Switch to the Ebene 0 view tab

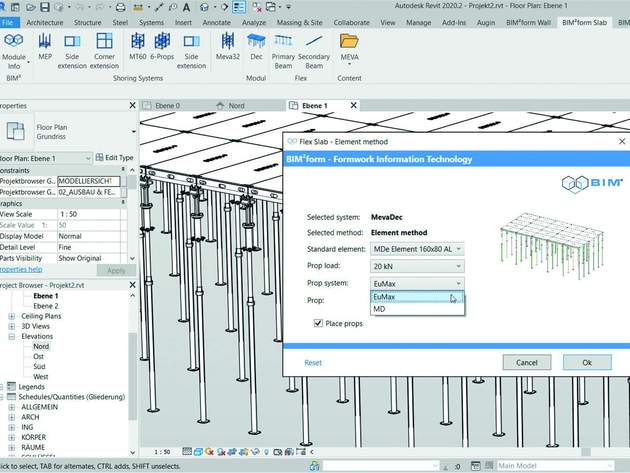tap(167, 106)
